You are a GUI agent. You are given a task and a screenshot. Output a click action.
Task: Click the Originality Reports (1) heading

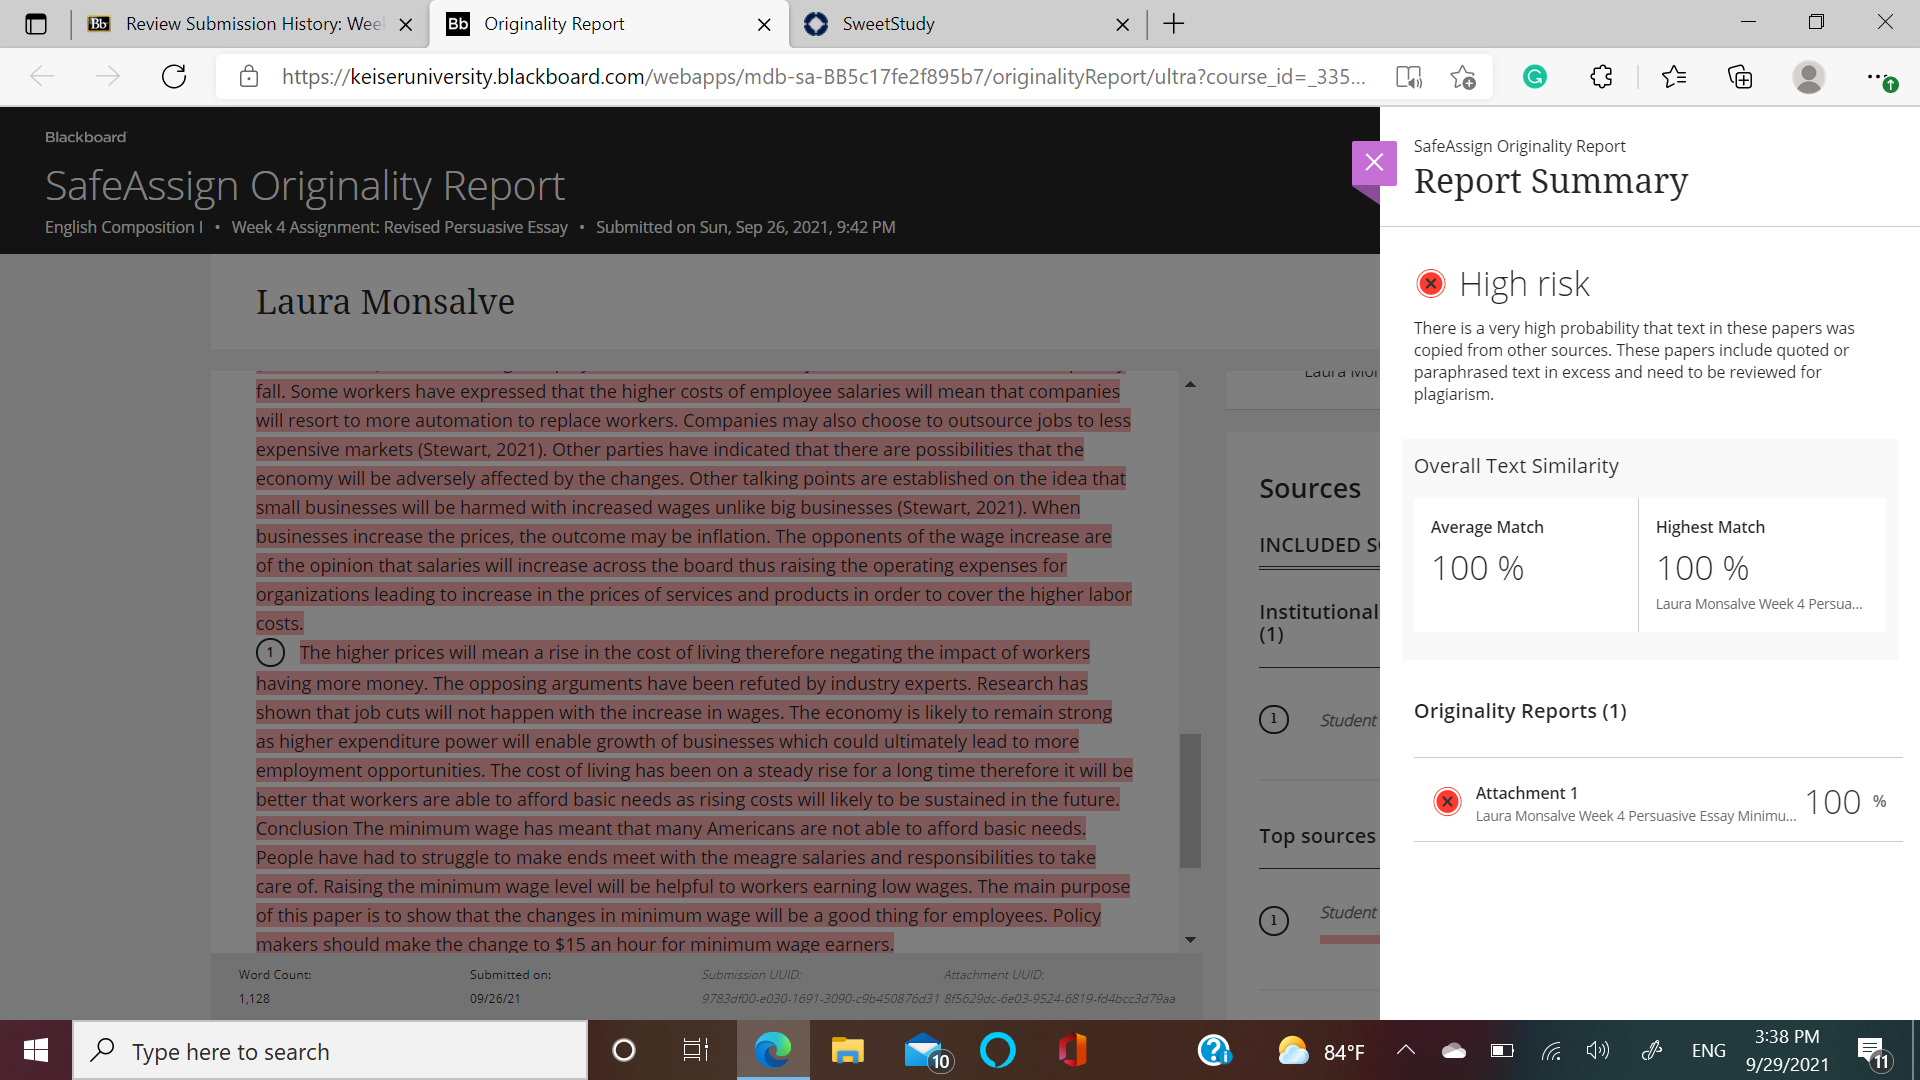1520,711
